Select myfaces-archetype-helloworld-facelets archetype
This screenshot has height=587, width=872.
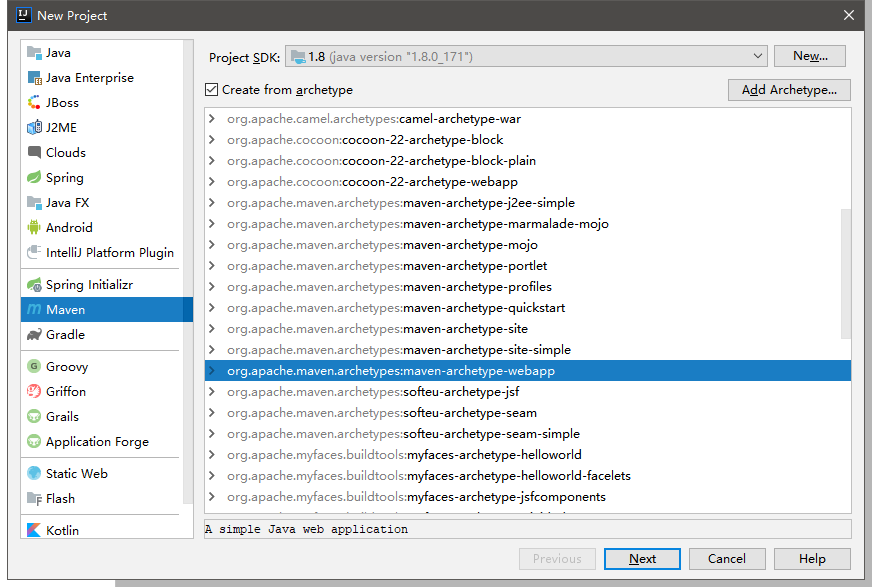pyautogui.click(x=528, y=476)
